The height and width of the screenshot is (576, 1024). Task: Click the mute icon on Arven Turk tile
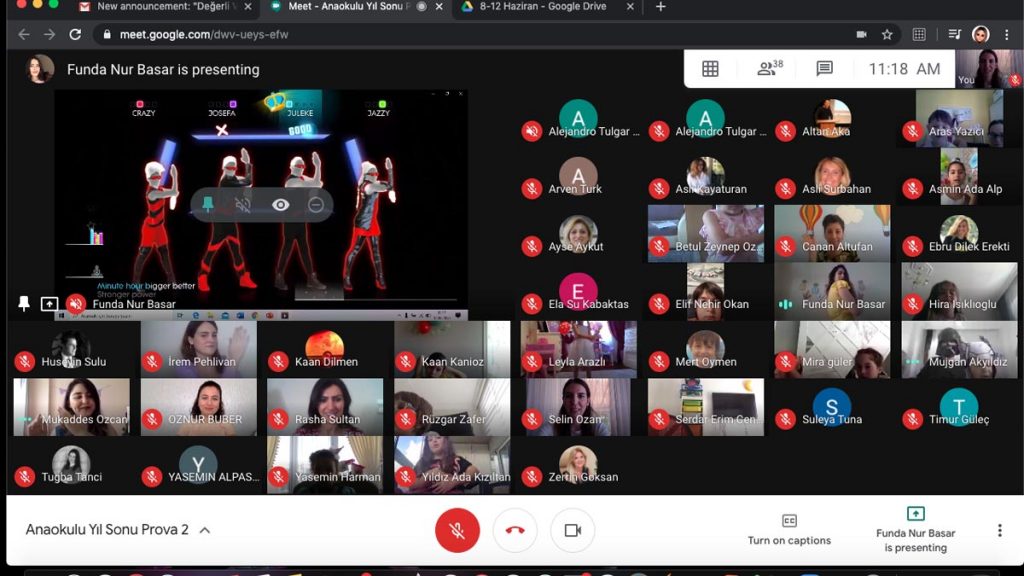(532, 189)
